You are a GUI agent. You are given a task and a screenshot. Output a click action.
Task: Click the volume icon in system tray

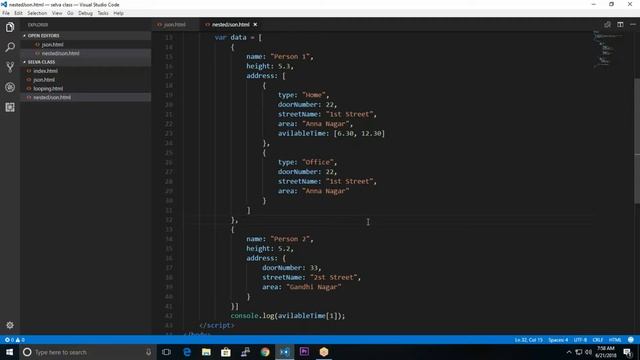click(588, 352)
